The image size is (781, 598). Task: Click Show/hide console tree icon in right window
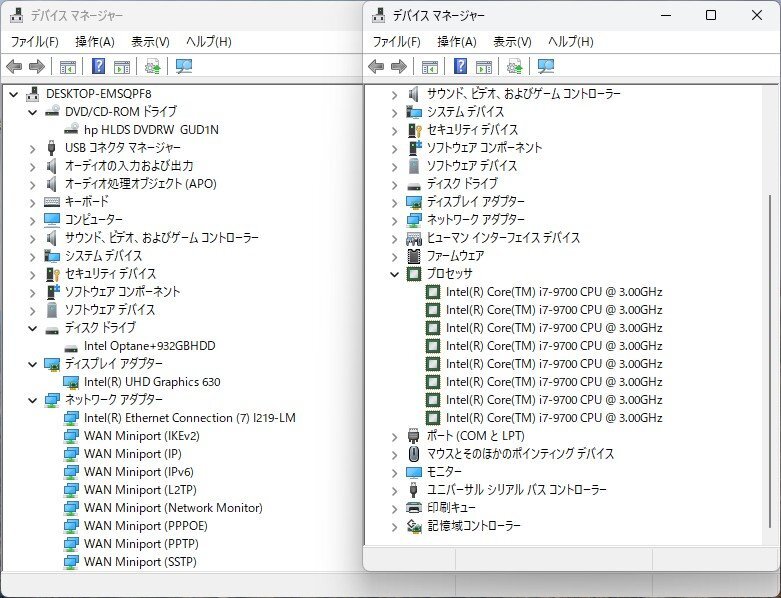430,66
